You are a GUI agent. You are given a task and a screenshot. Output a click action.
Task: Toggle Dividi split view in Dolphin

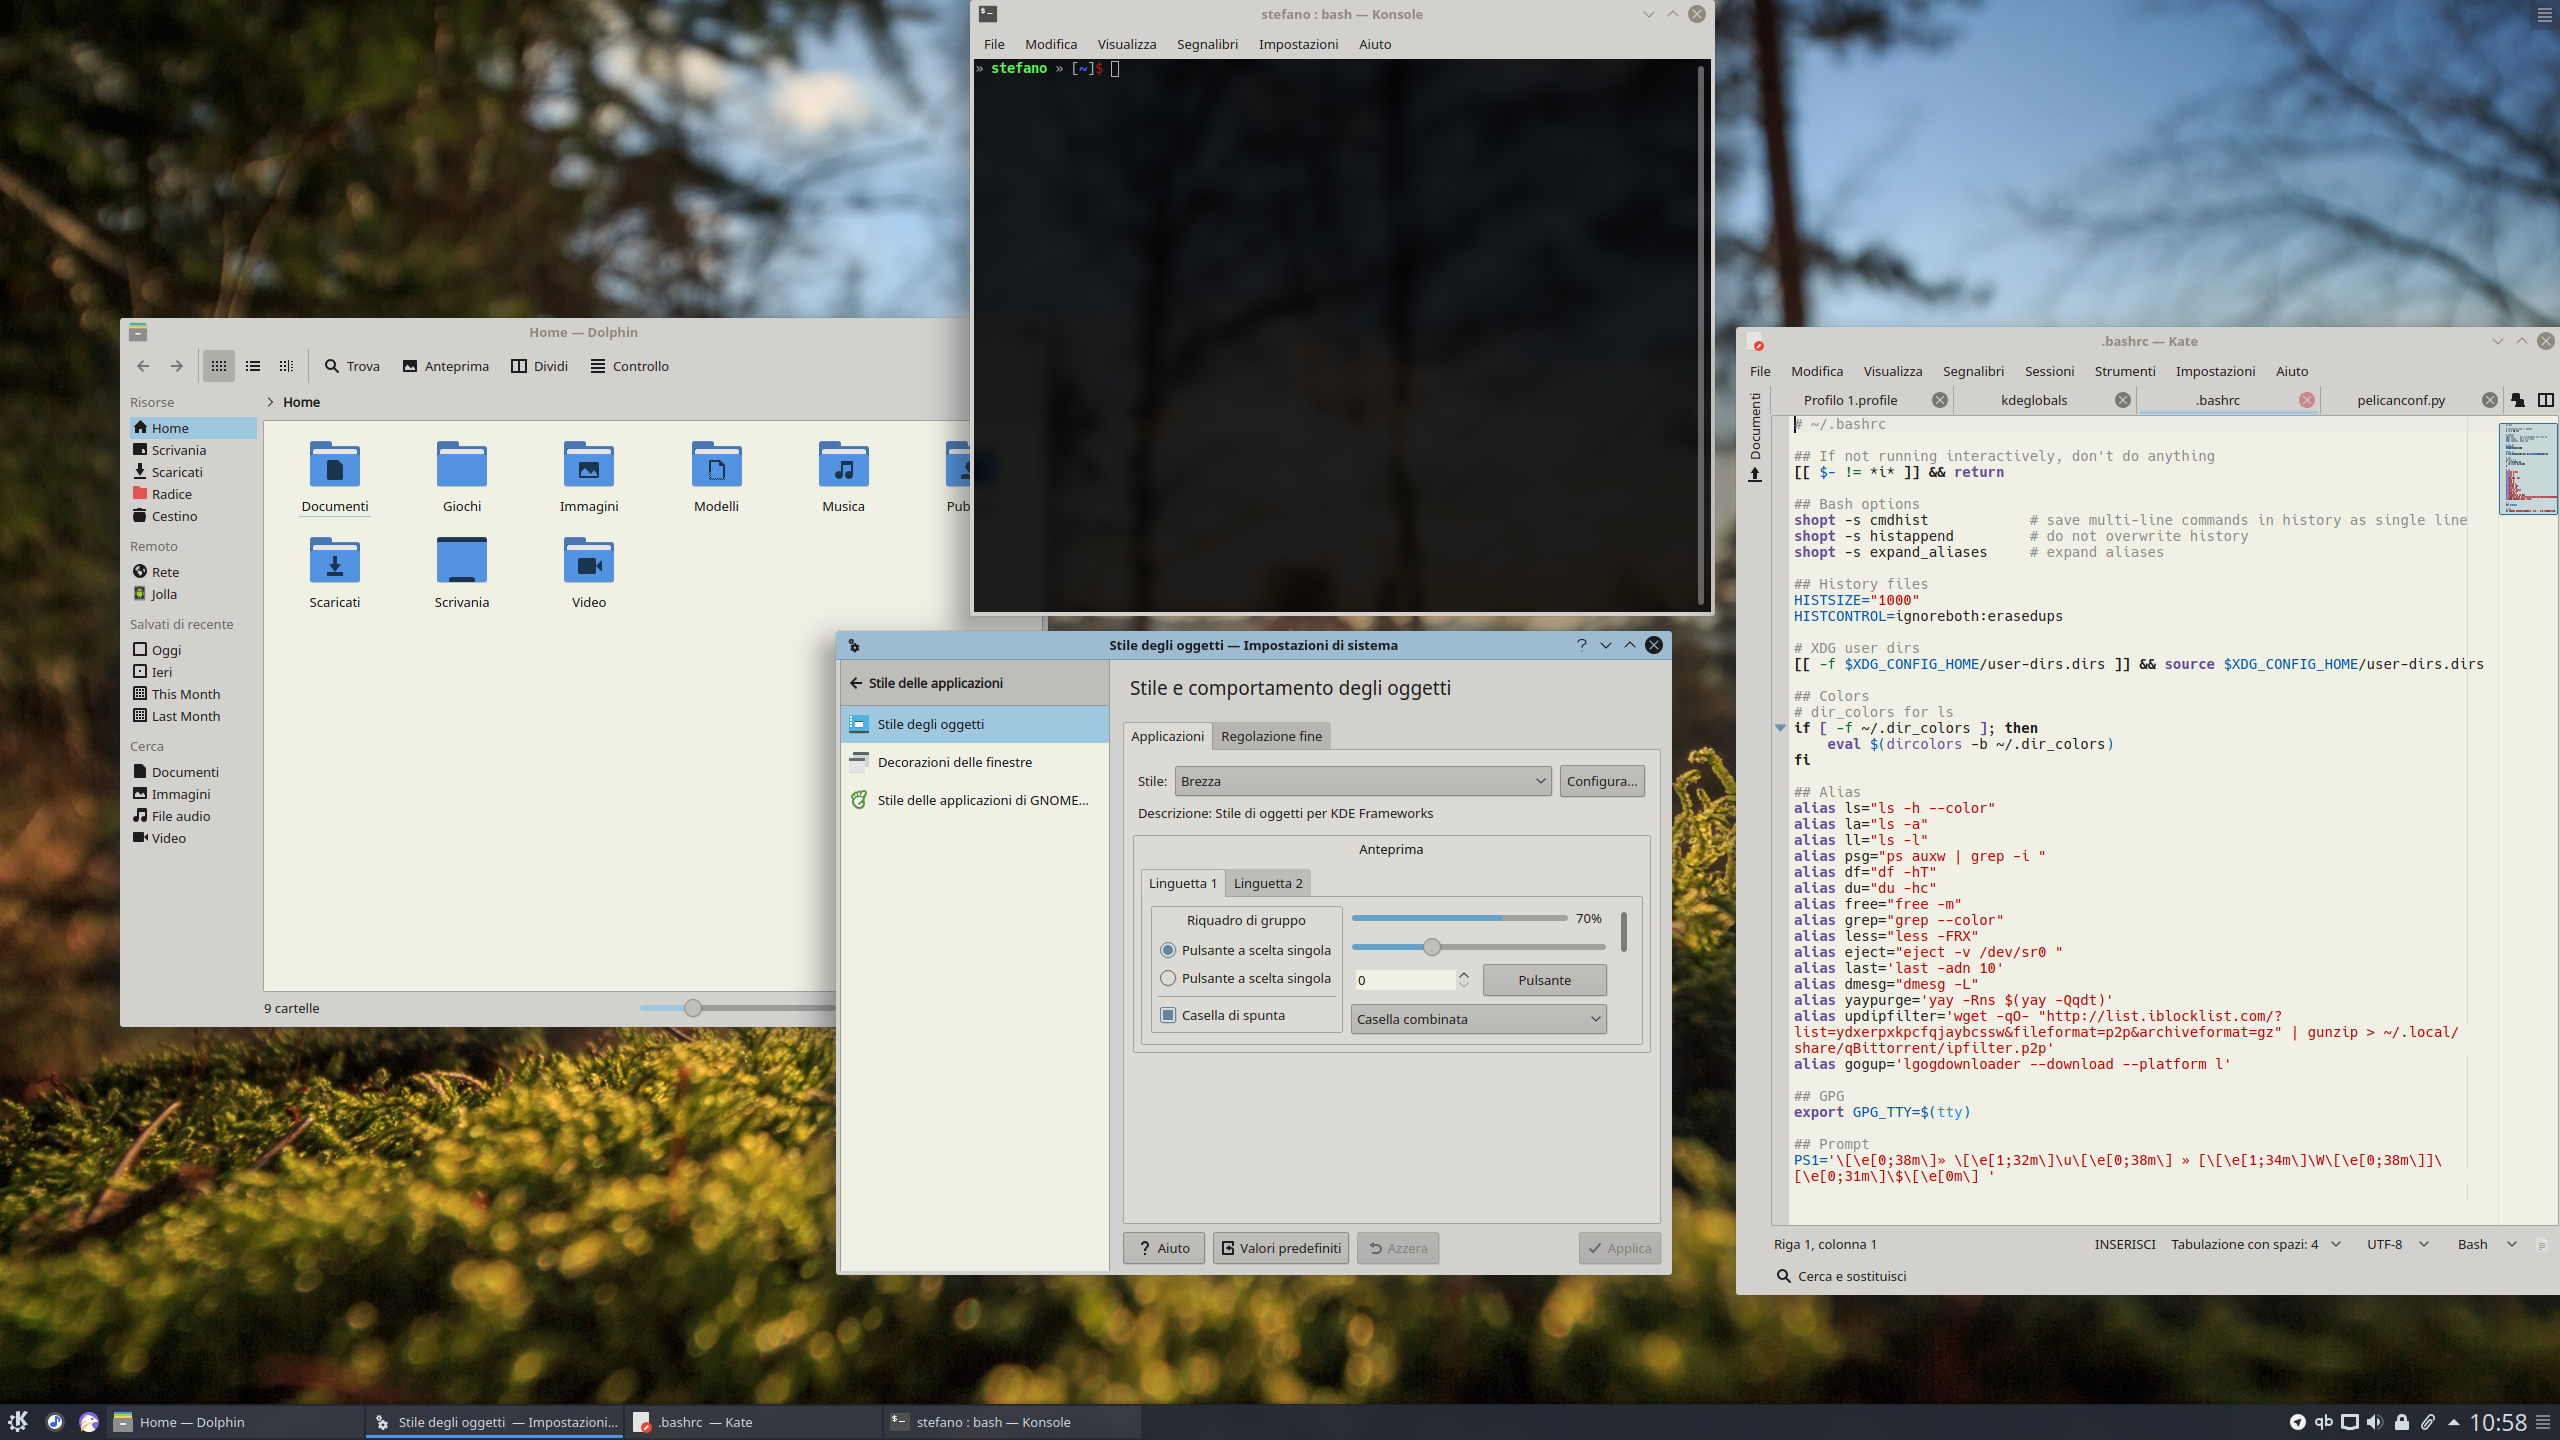coord(540,366)
